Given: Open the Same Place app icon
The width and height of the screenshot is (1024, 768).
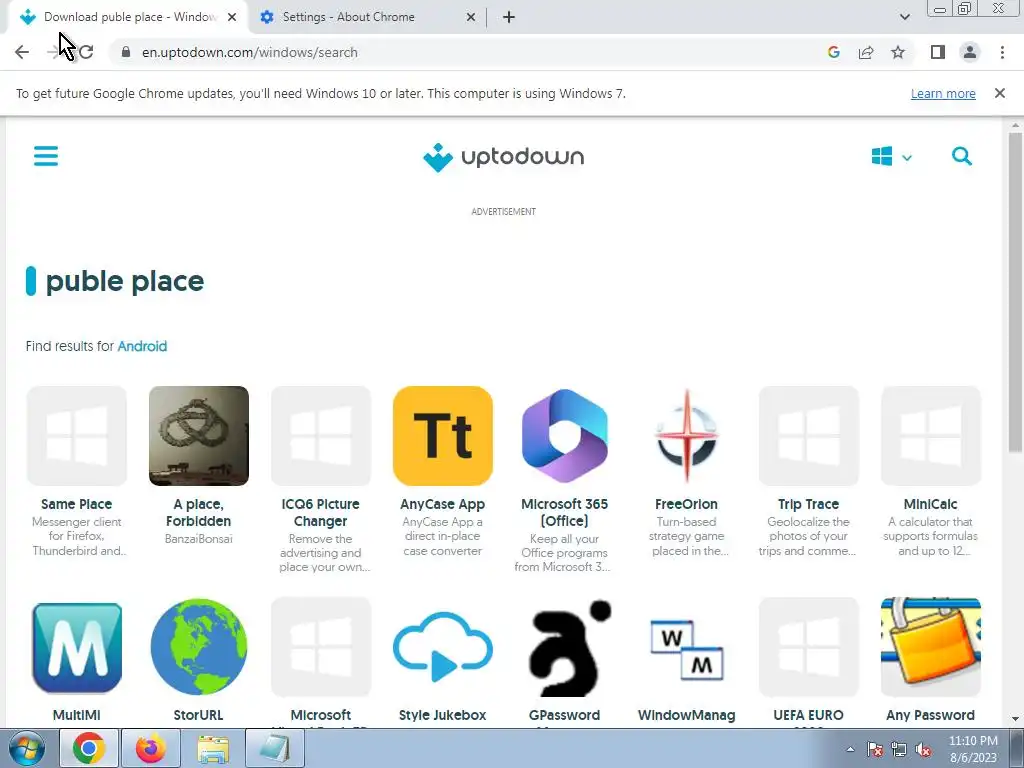Looking at the screenshot, I should tap(76, 436).
